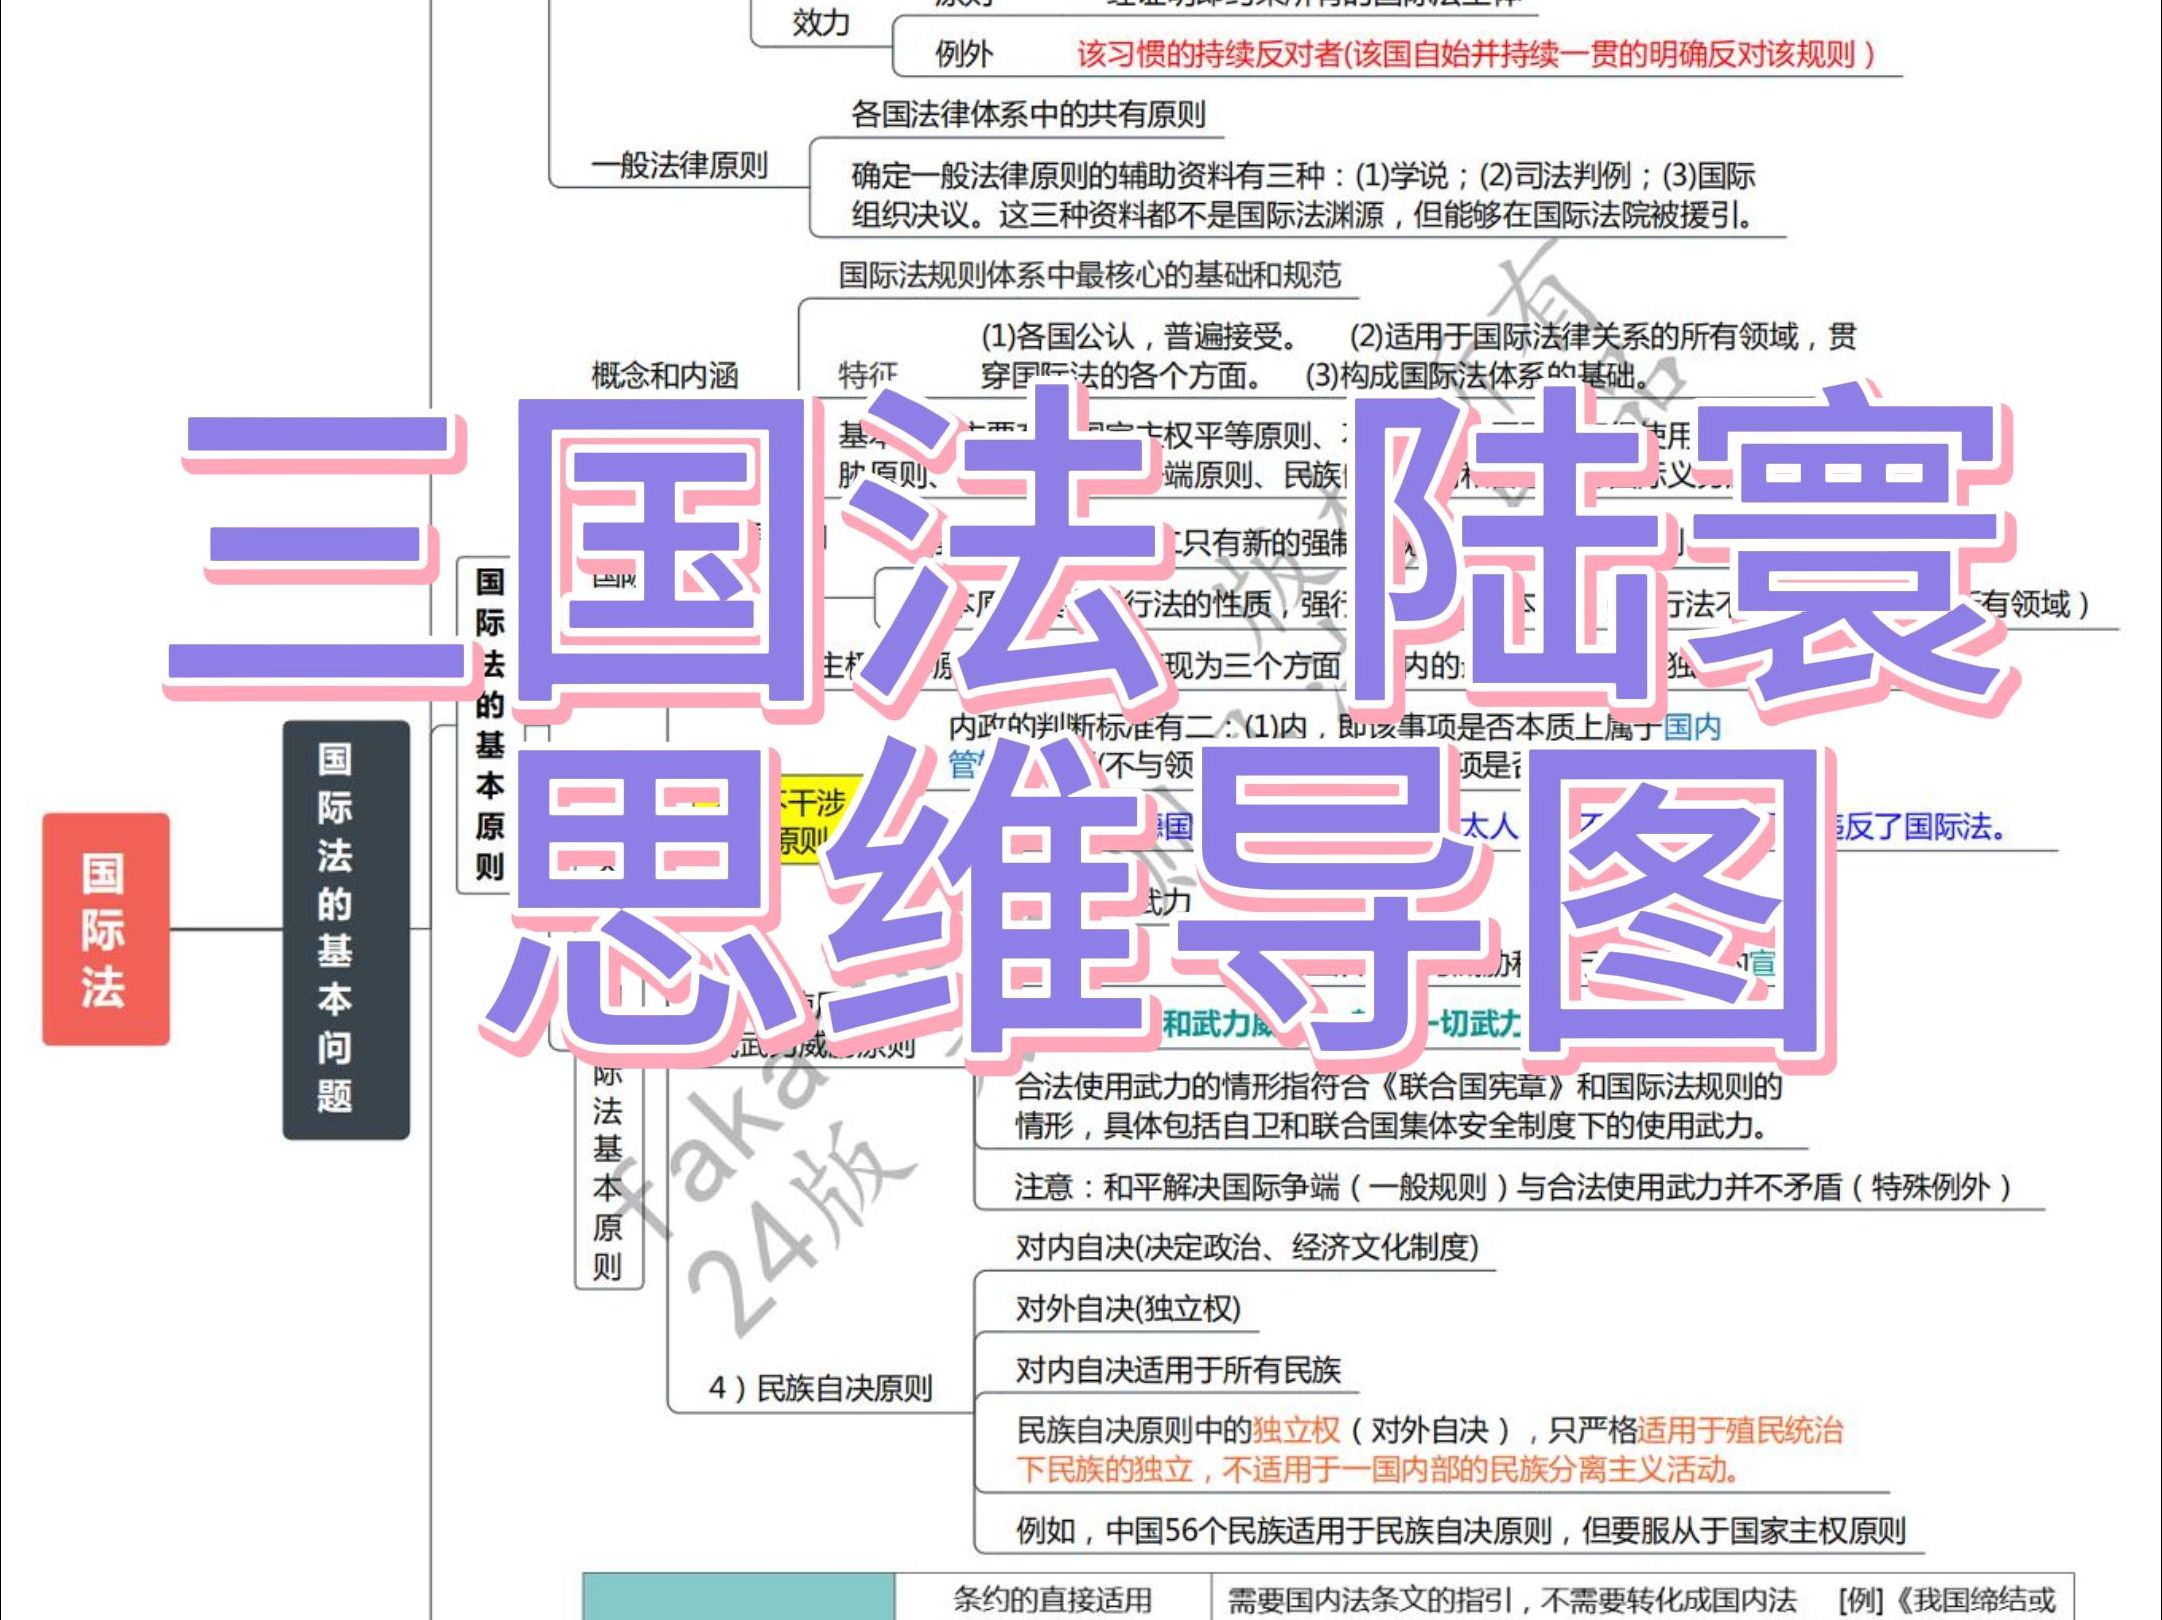Click the 对内自决(决定政治、经济文化制度) node
2162x1620 pixels.
tap(1247, 1247)
